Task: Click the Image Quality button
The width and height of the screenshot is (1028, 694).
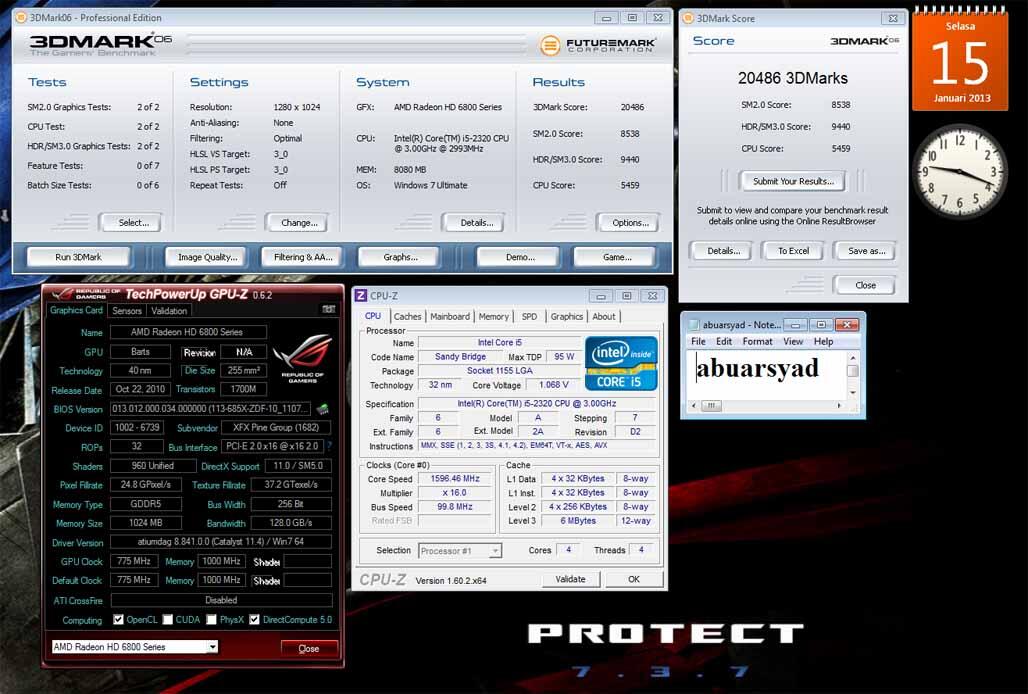Action: [207, 257]
